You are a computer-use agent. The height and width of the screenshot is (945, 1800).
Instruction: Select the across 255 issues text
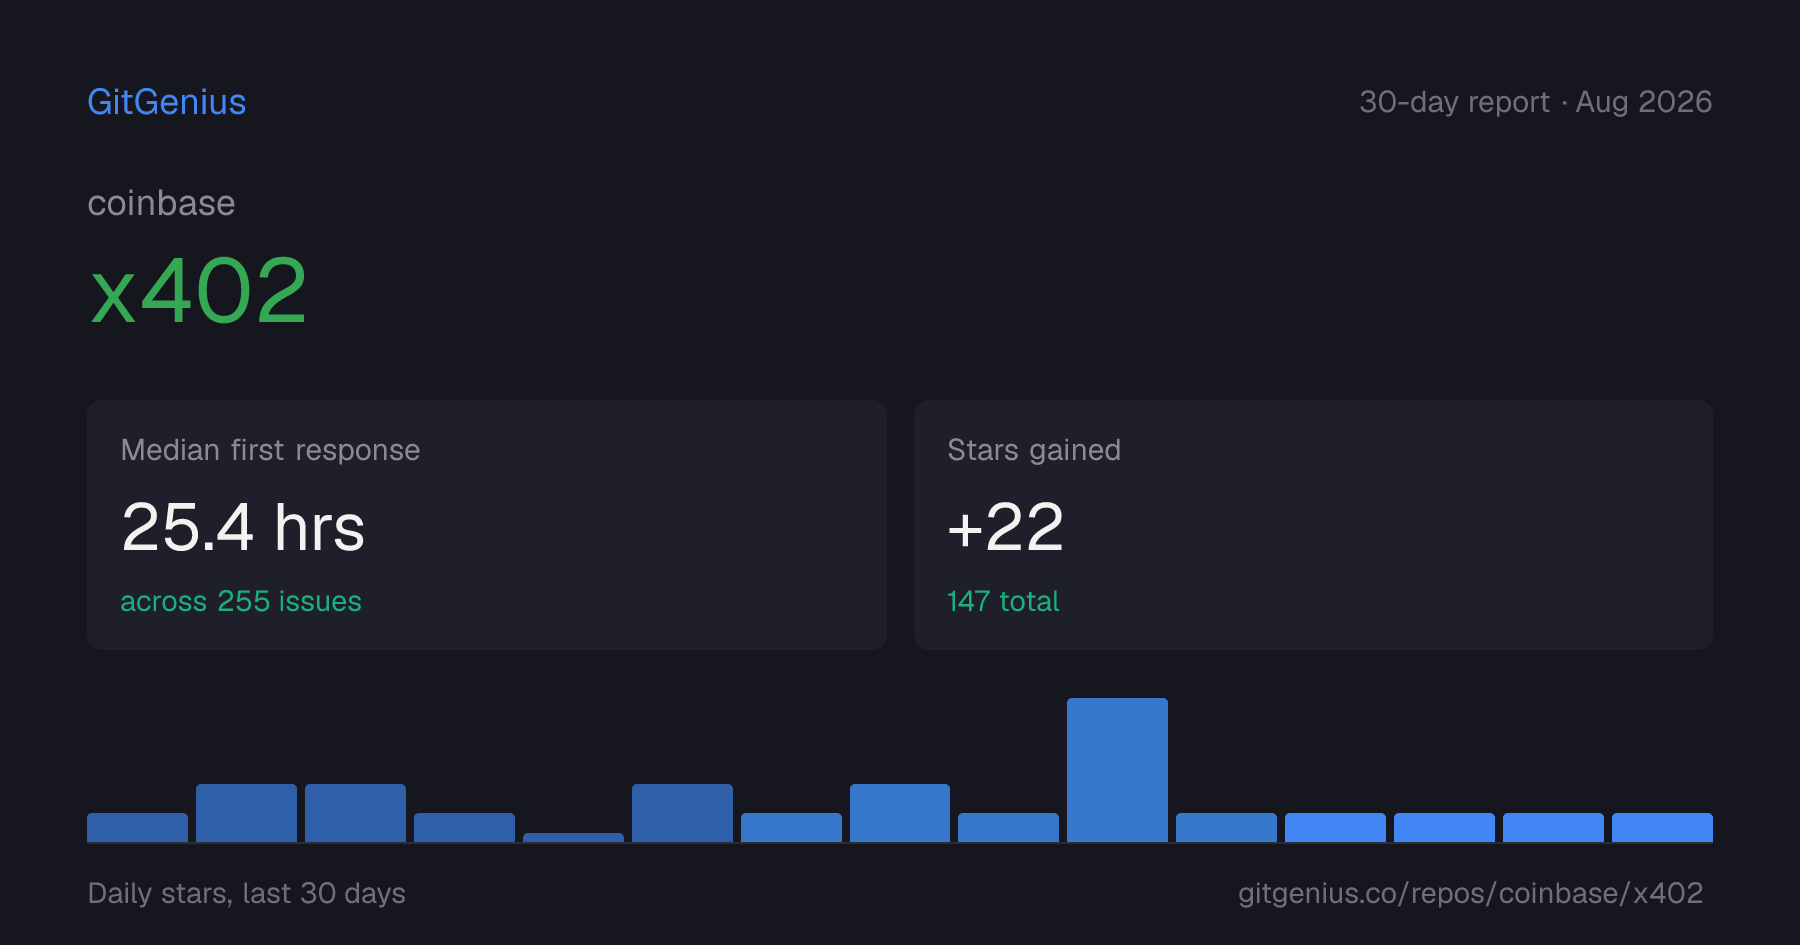point(241,601)
